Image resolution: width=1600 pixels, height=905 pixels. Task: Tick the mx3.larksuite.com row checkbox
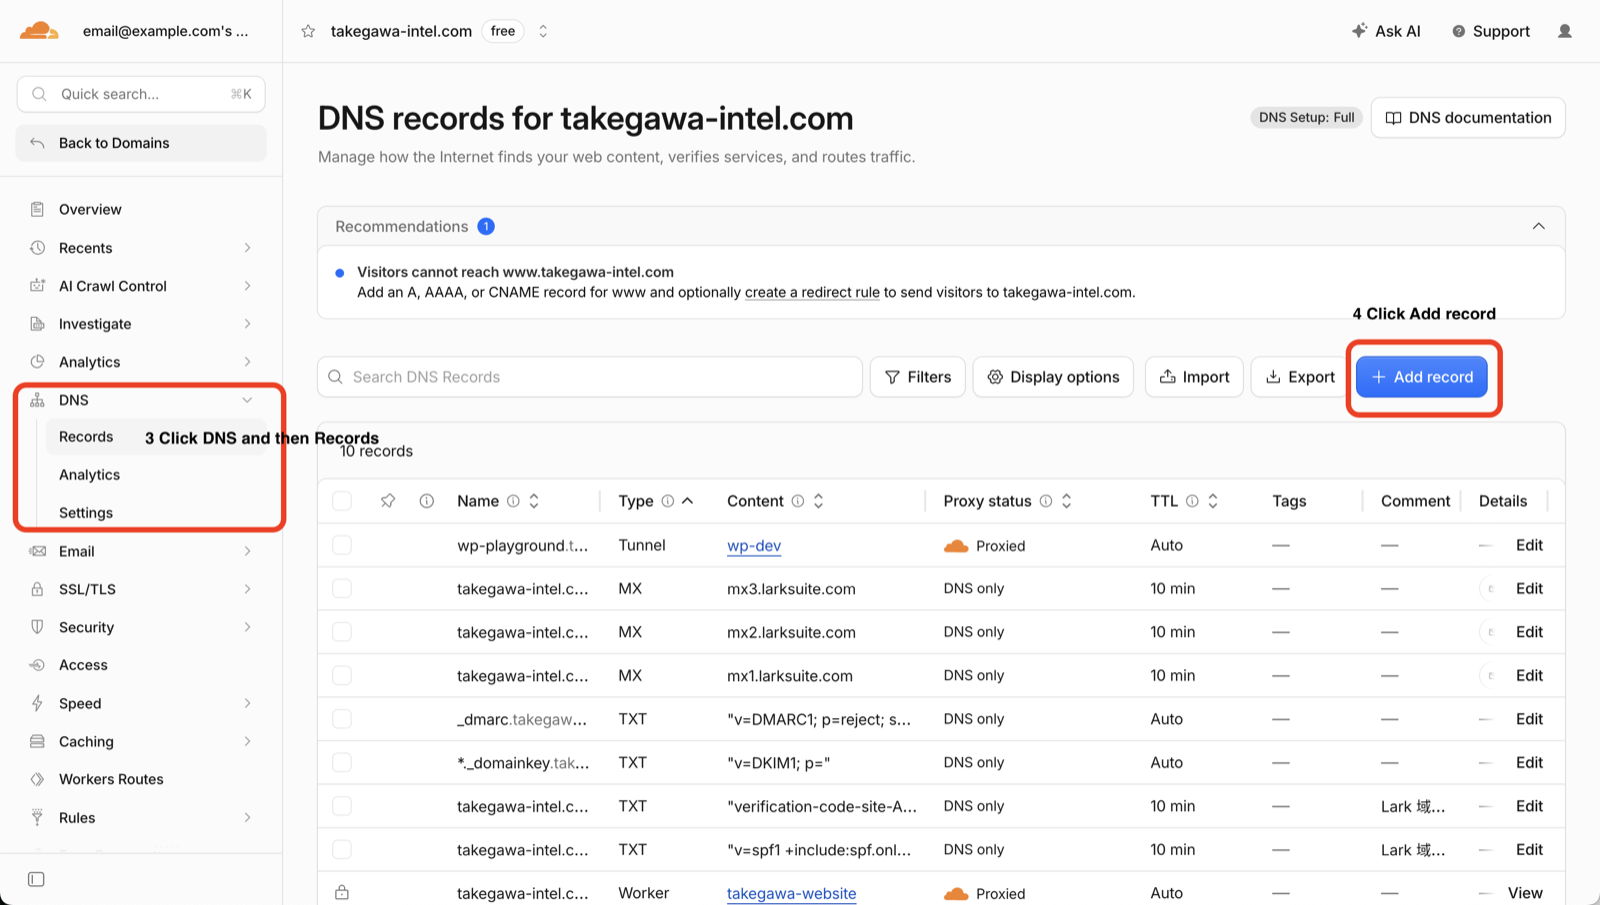[x=342, y=588]
